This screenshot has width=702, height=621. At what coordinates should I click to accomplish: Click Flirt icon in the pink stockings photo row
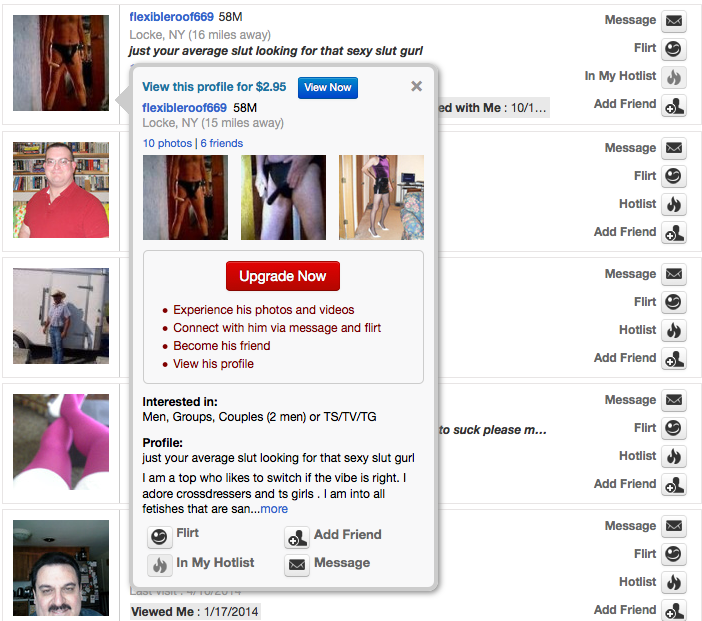tap(674, 429)
